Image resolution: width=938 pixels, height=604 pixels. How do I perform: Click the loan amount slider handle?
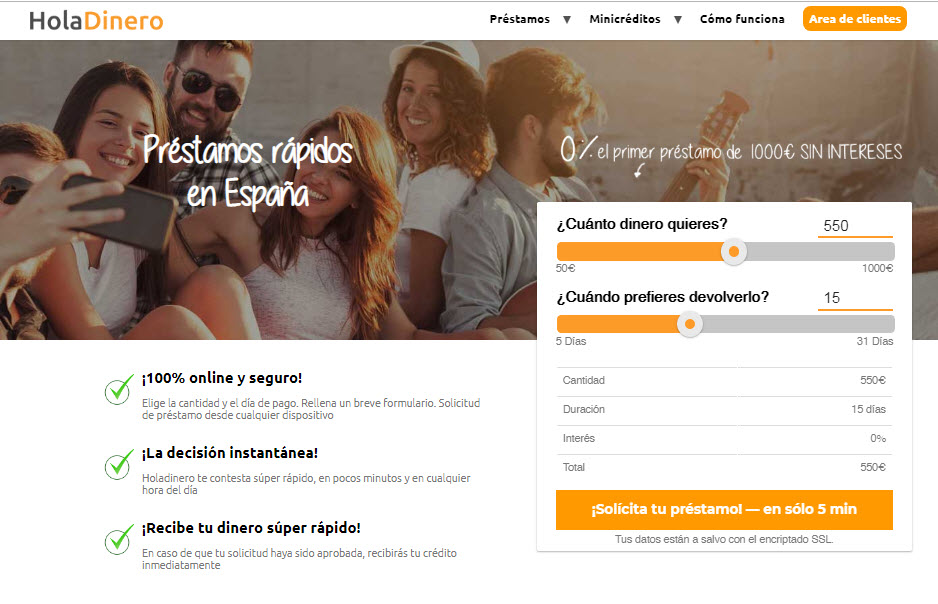[x=735, y=252]
